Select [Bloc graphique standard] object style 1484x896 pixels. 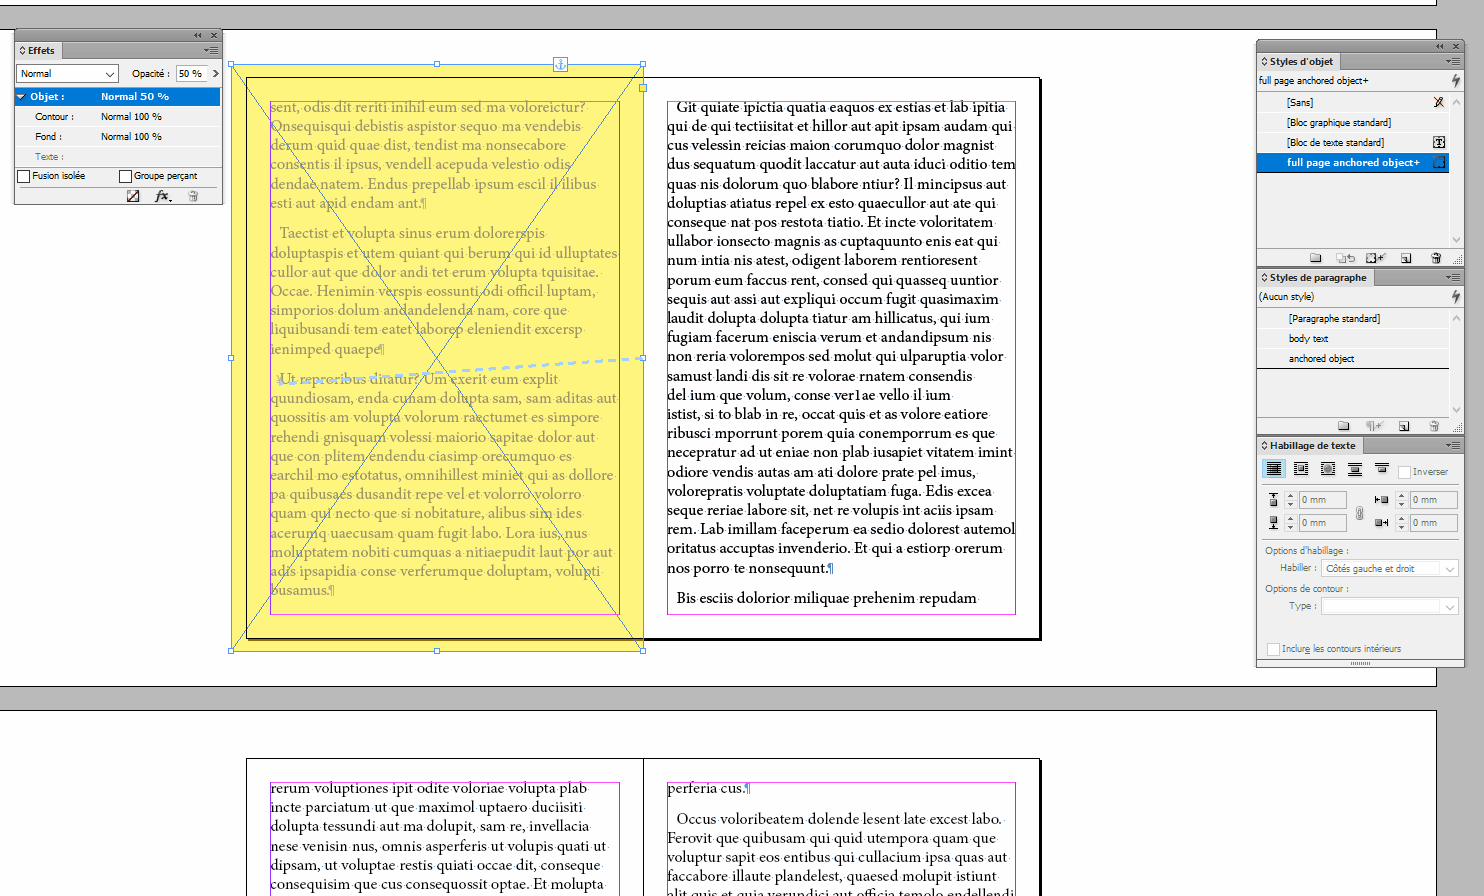pyautogui.click(x=1353, y=122)
